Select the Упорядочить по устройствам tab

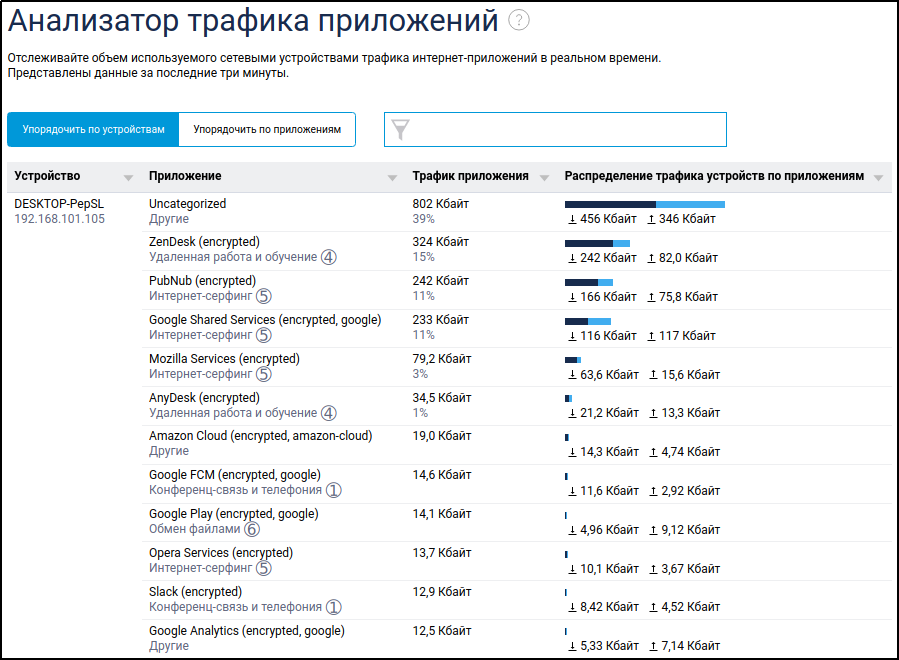point(92,129)
